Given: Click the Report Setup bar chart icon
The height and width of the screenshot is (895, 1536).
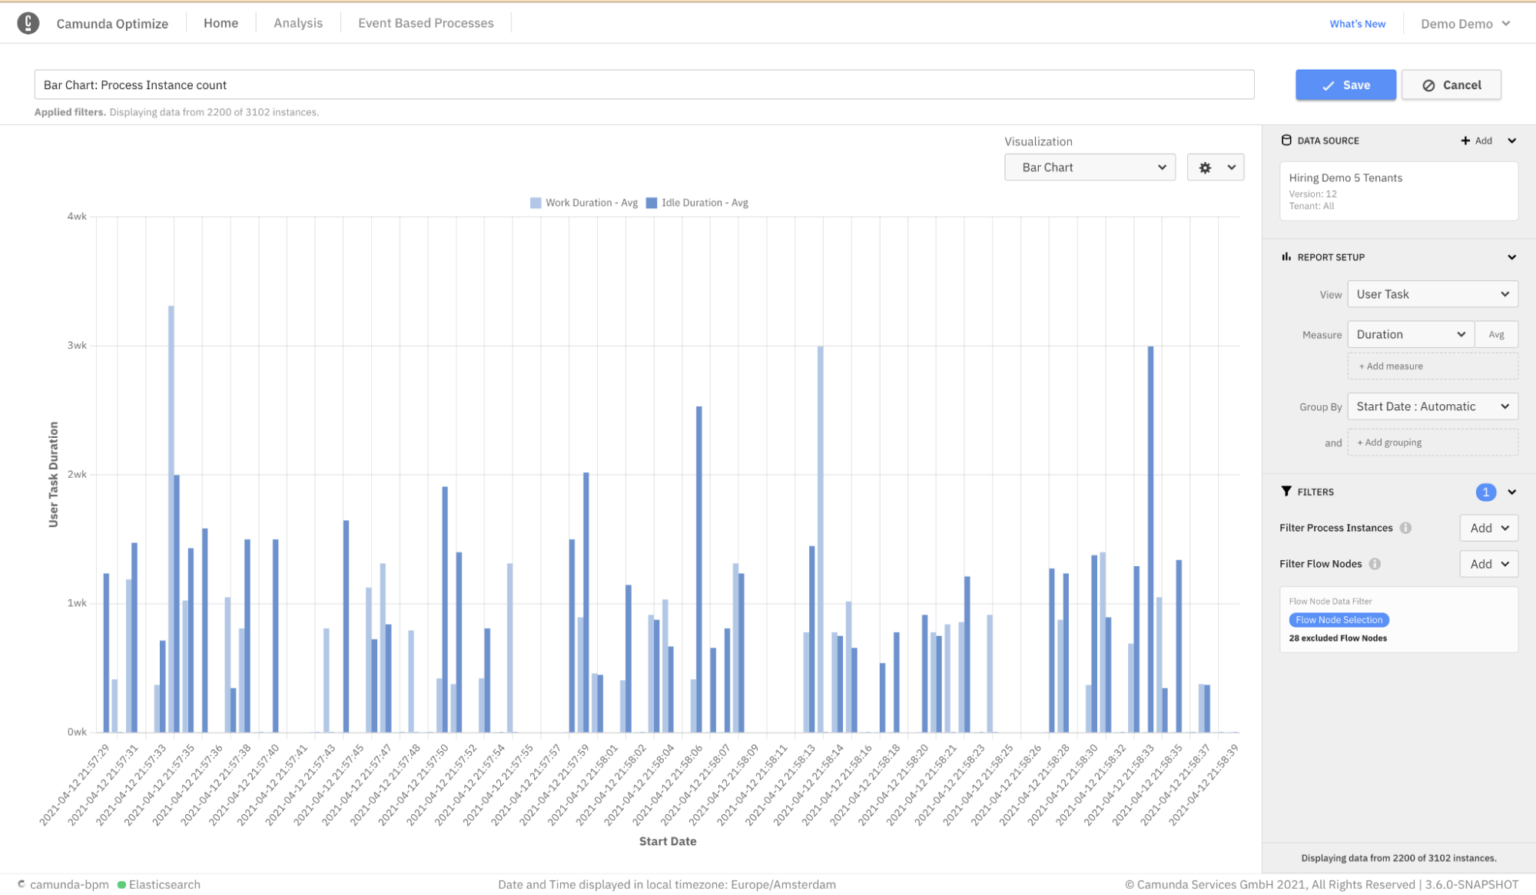Looking at the screenshot, I should (x=1286, y=257).
